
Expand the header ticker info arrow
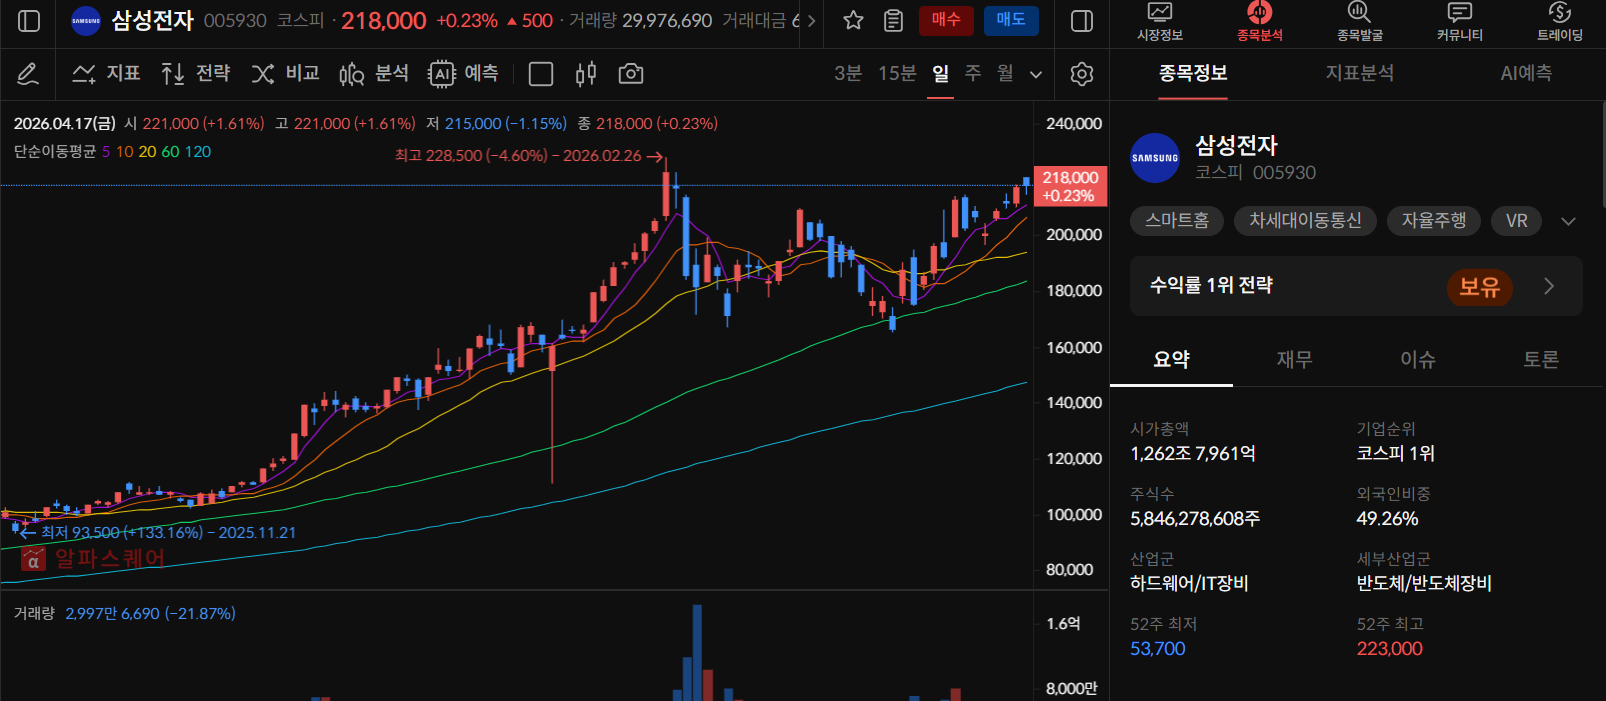811,21
